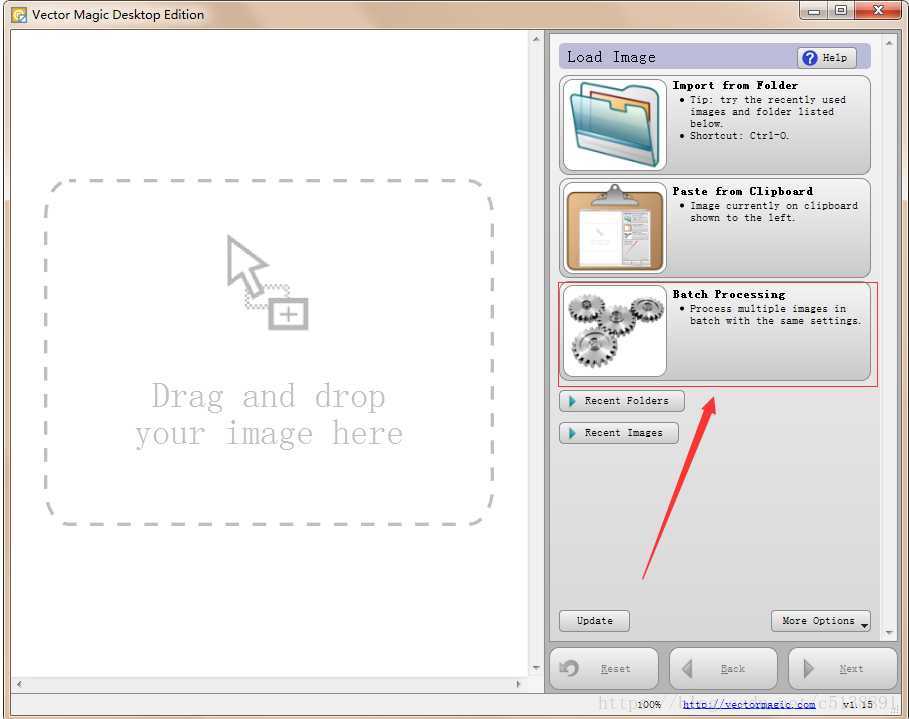909x719 pixels.
Task: Click the drag-and-drop image area
Action: tap(269, 352)
